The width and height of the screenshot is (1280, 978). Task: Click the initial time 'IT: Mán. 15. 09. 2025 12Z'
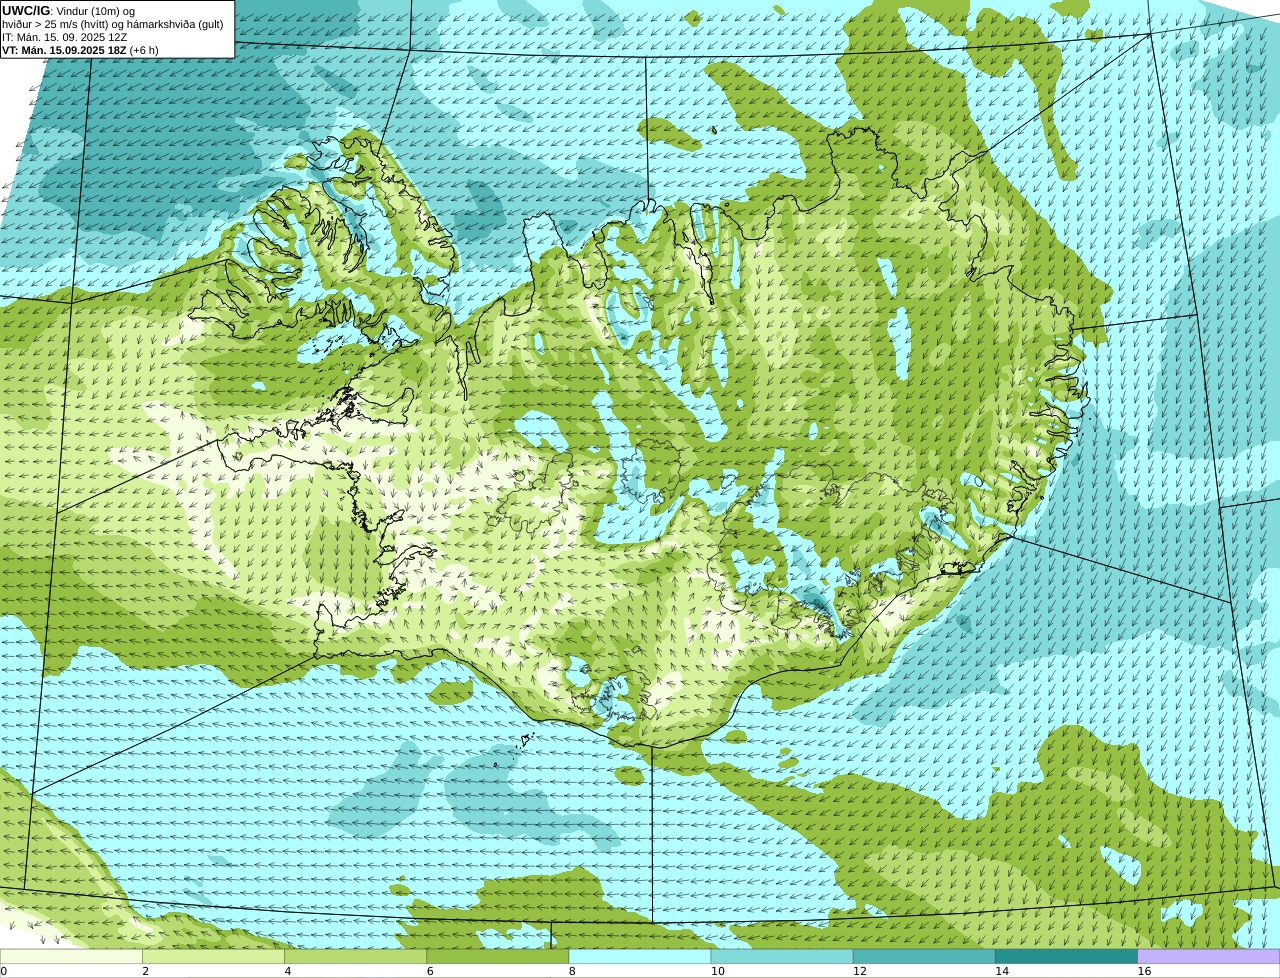[x=64, y=37]
